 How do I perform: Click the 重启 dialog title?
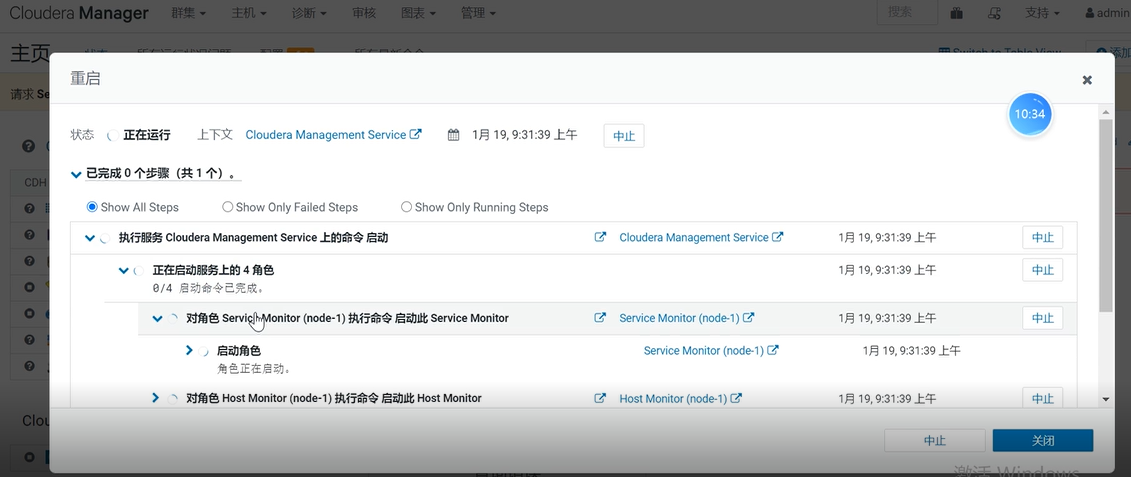(85, 79)
